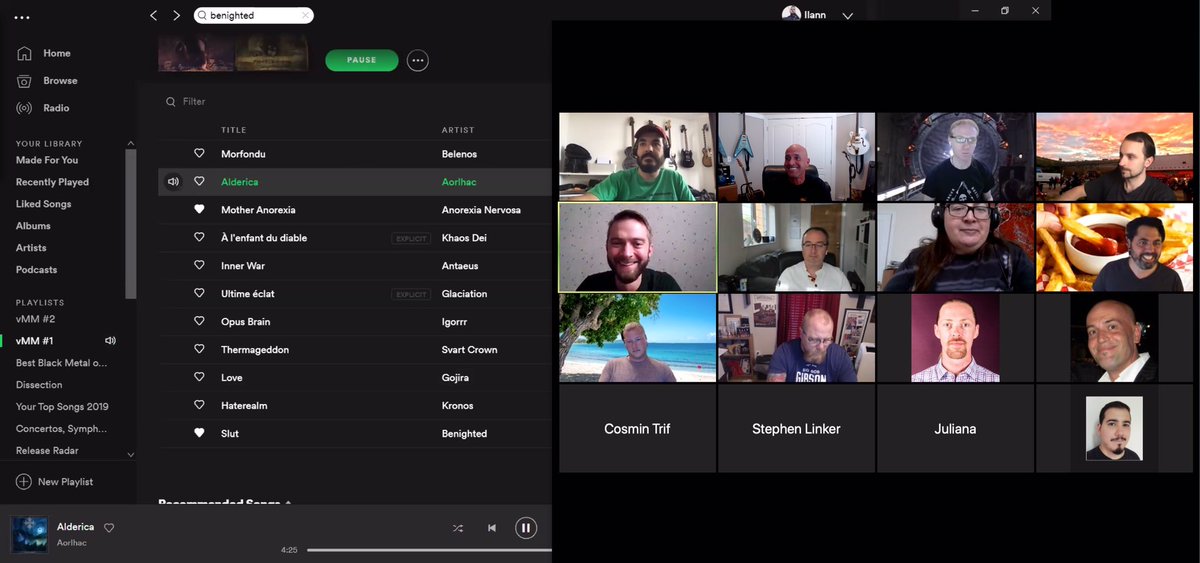
Task: Unlike the song Mother Anorexia
Action: tap(199, 210)
